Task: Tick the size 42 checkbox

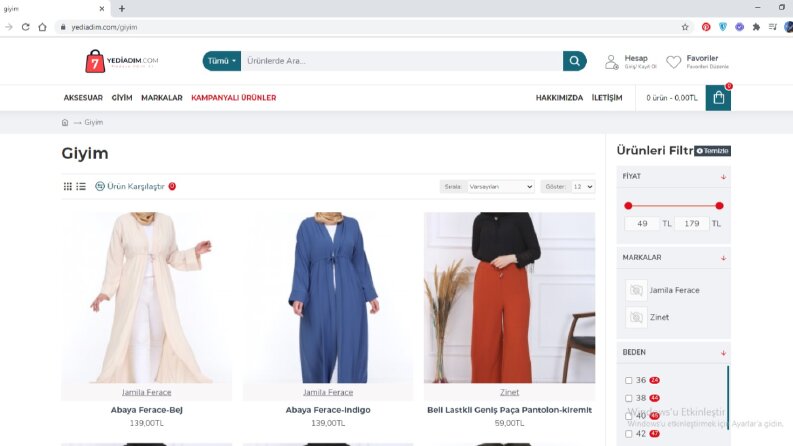Action: (x=629, y=434)
